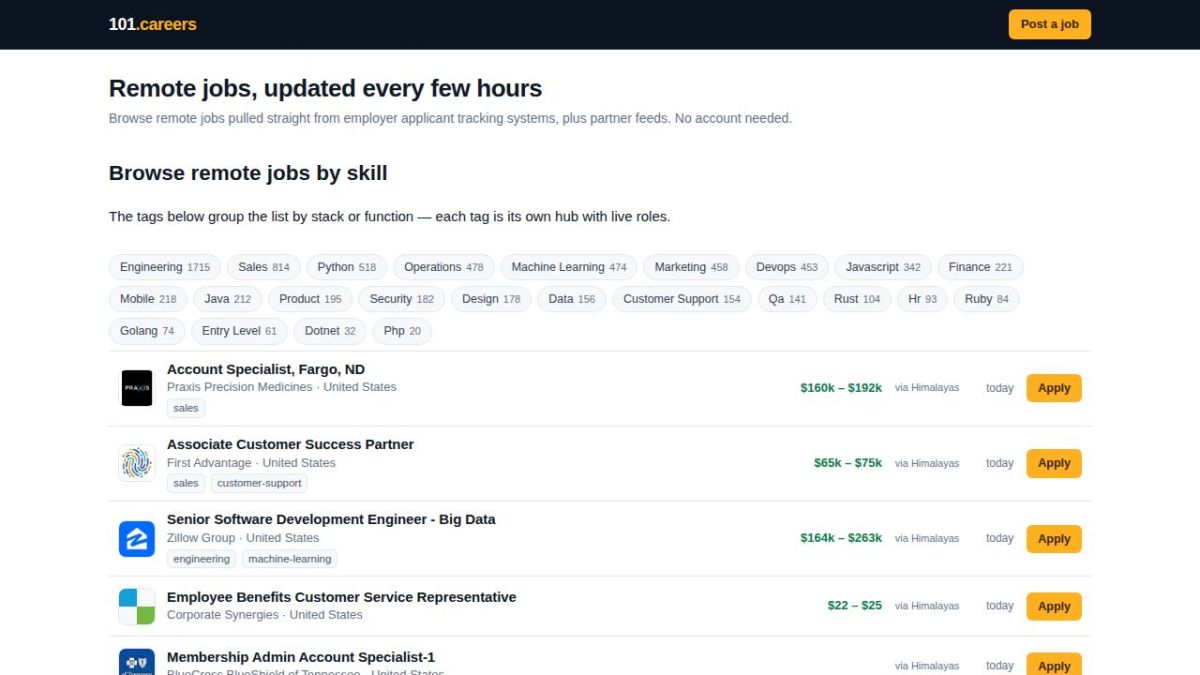
Task: Click the Post a job button
Action: pos(1049,24)
